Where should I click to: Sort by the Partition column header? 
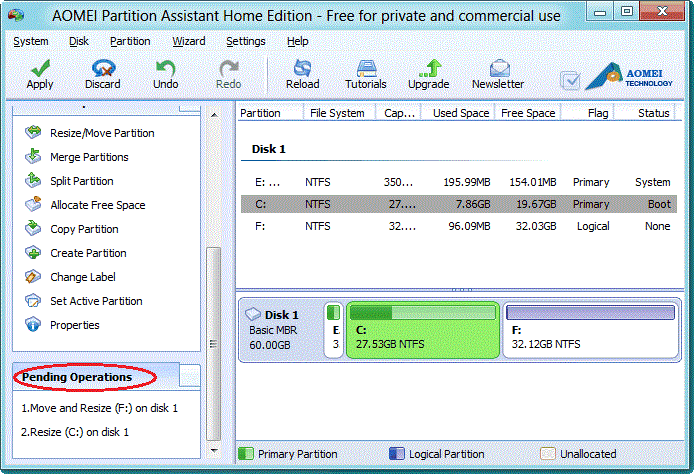(270, 113)
